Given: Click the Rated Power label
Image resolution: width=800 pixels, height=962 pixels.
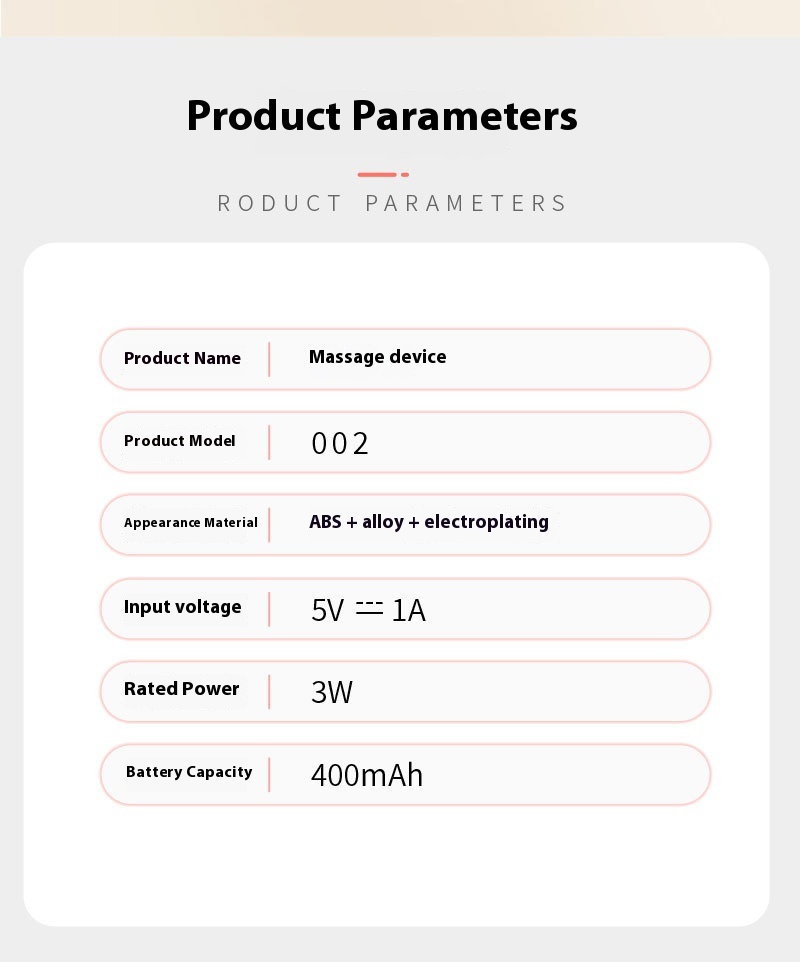Looking at the screenshot, I should (181, 689).
